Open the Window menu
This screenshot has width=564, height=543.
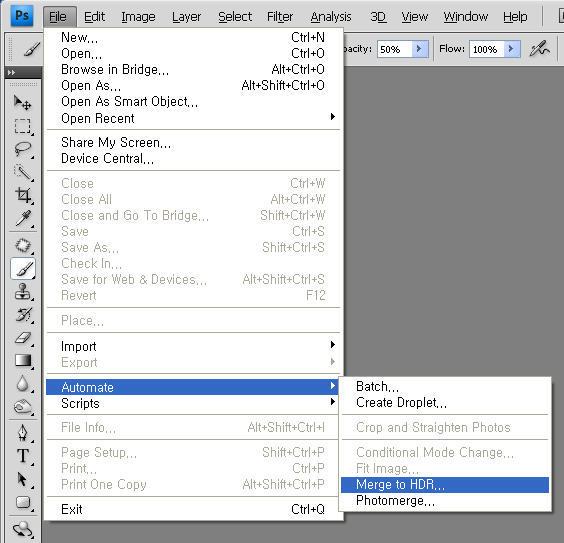[x=465, y=17]
